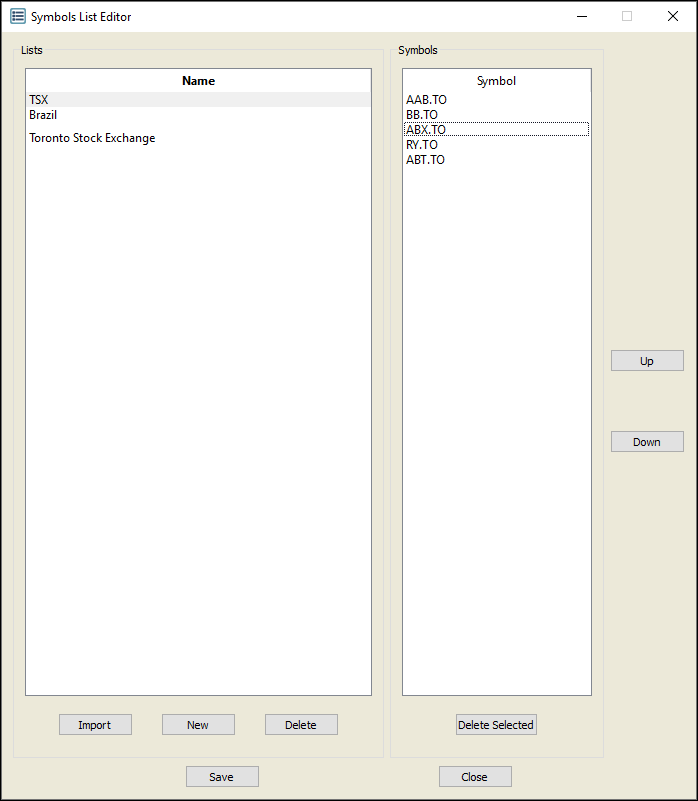
Task: Click the Symbol column header
Action: (x=496, y=81)
